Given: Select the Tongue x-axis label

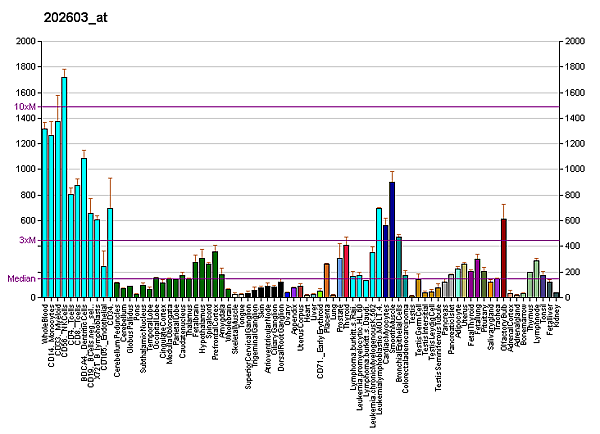Looking at the screenshot, I should [241, 317].
